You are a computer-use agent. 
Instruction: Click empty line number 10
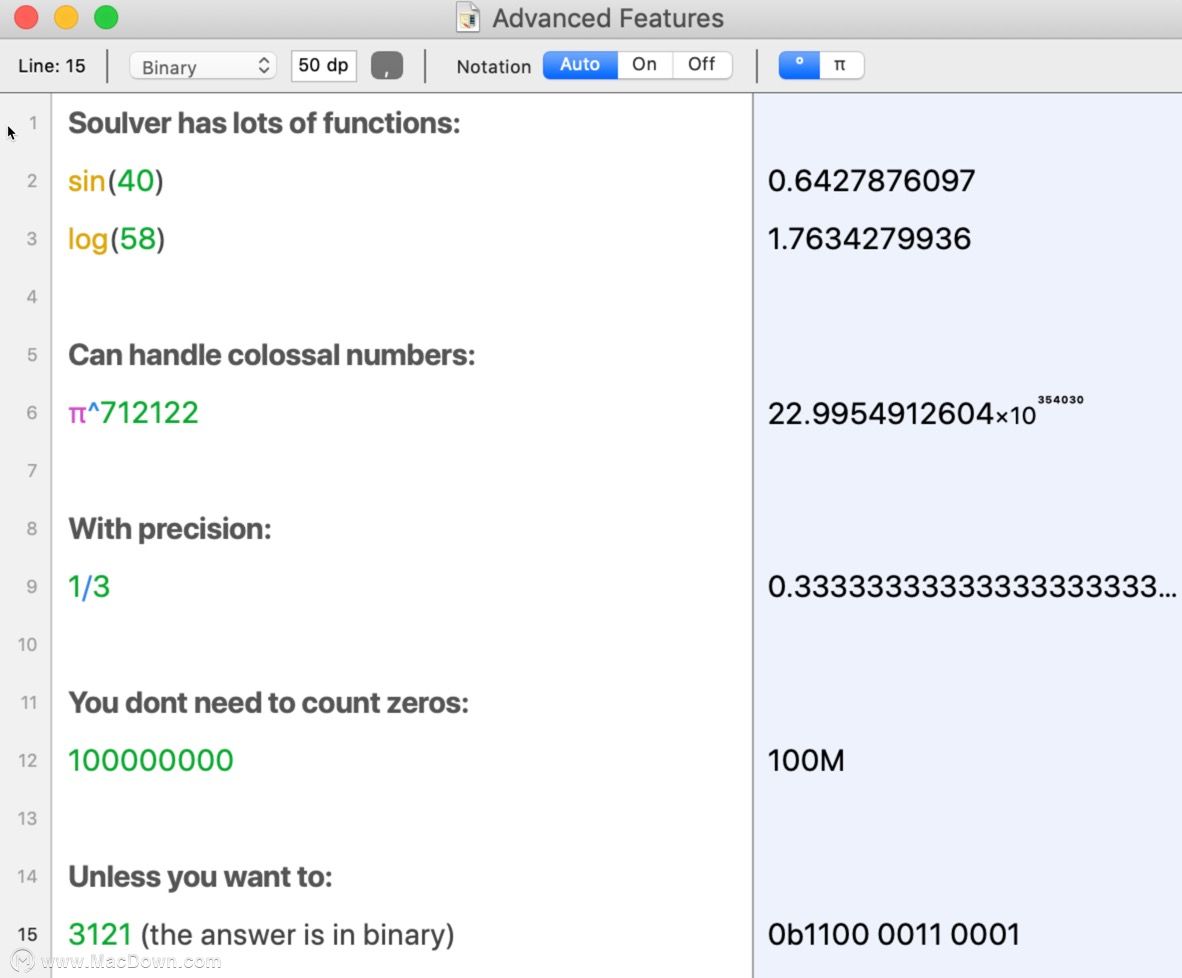27,645
